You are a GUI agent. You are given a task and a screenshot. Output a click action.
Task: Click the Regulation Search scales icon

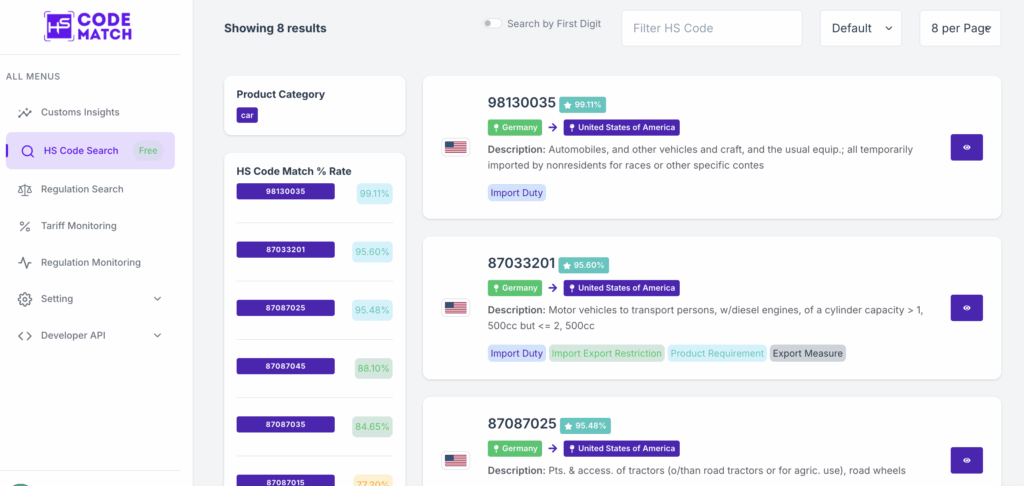25,189
